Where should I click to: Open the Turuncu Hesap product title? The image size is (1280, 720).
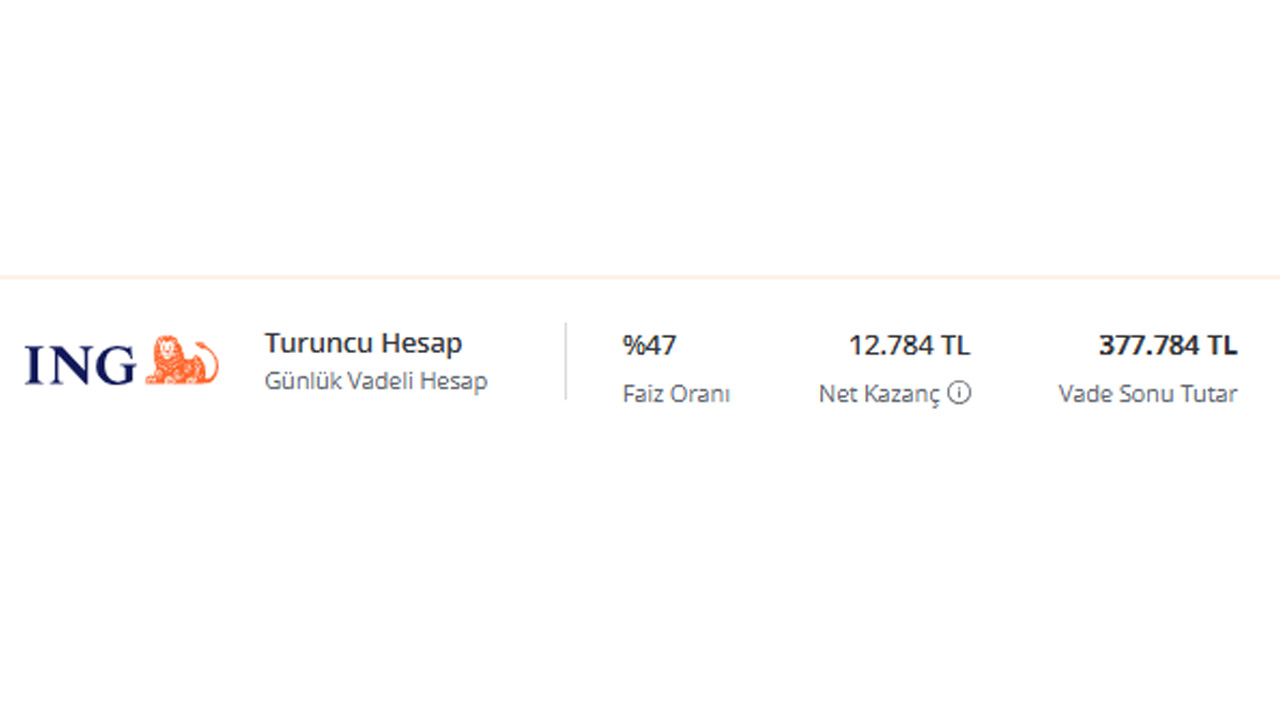(x=363, y=343)
